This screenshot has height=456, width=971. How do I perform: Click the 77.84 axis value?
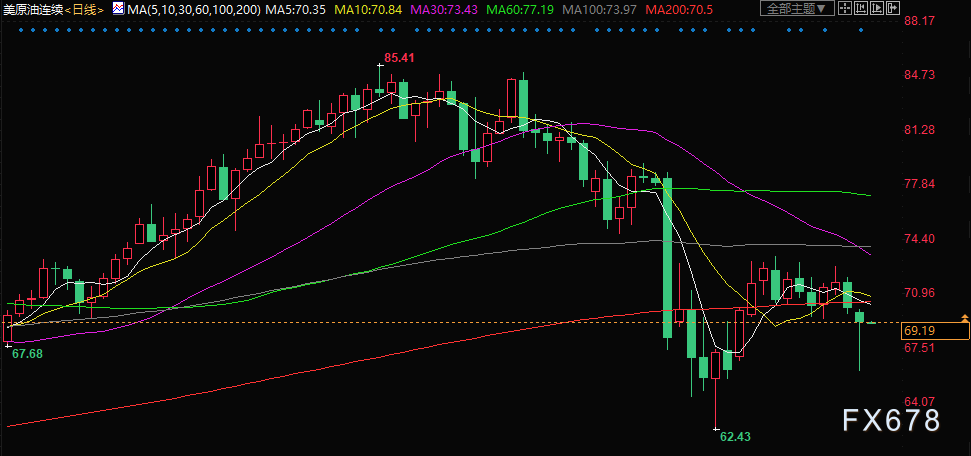pos(919,184)
